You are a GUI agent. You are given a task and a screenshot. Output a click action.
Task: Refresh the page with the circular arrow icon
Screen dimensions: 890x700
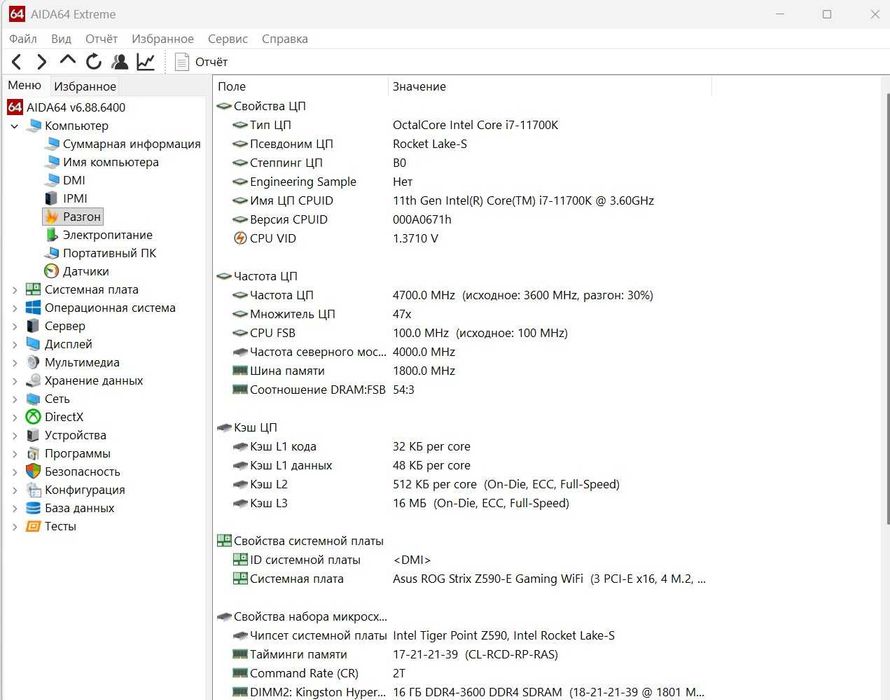click(94, 61)
